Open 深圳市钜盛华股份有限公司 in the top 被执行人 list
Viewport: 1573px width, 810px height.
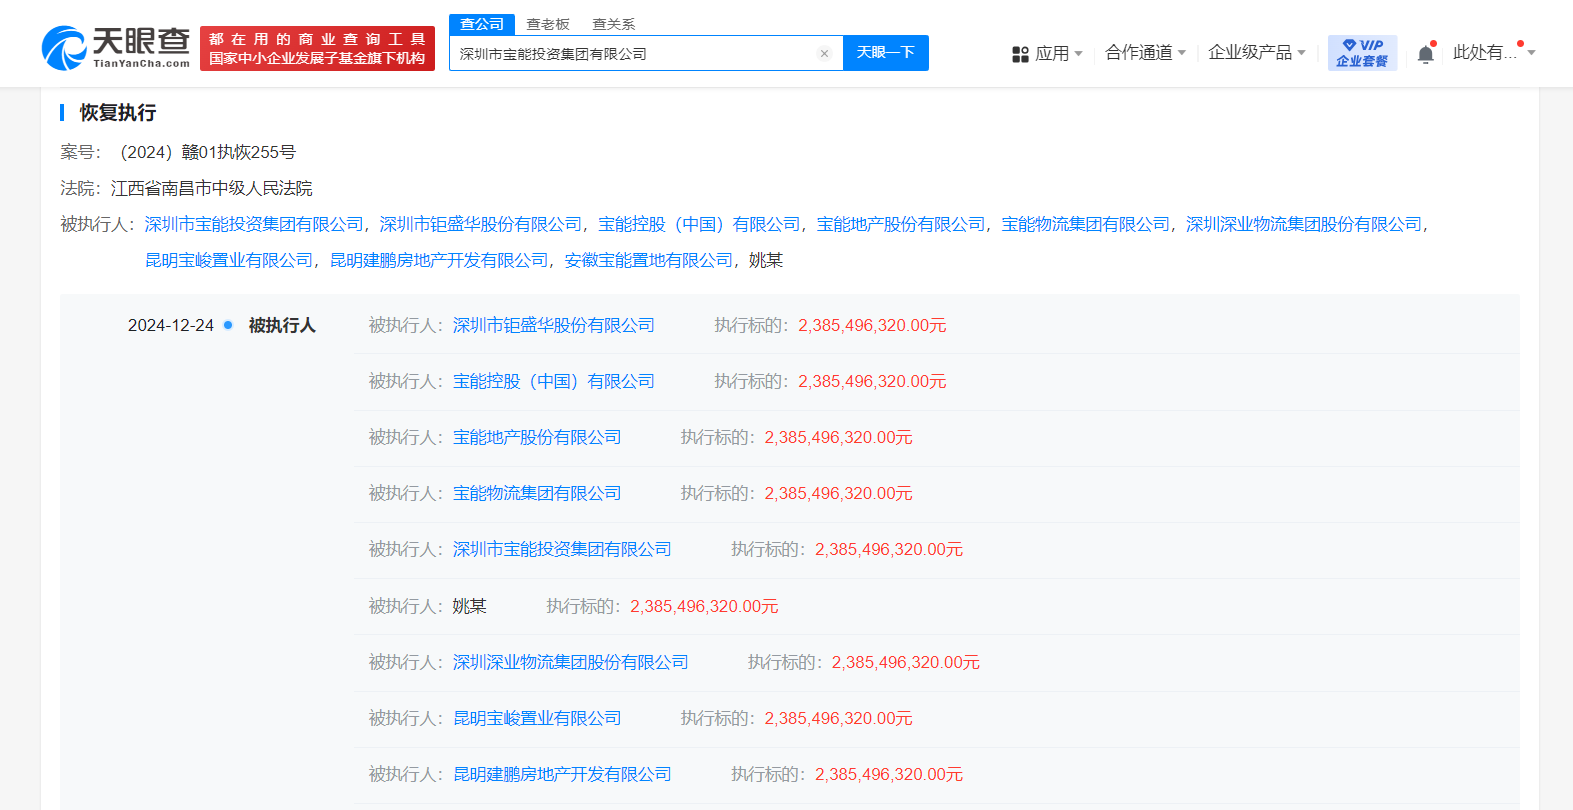pyautogui.click(x=481, y=224)
